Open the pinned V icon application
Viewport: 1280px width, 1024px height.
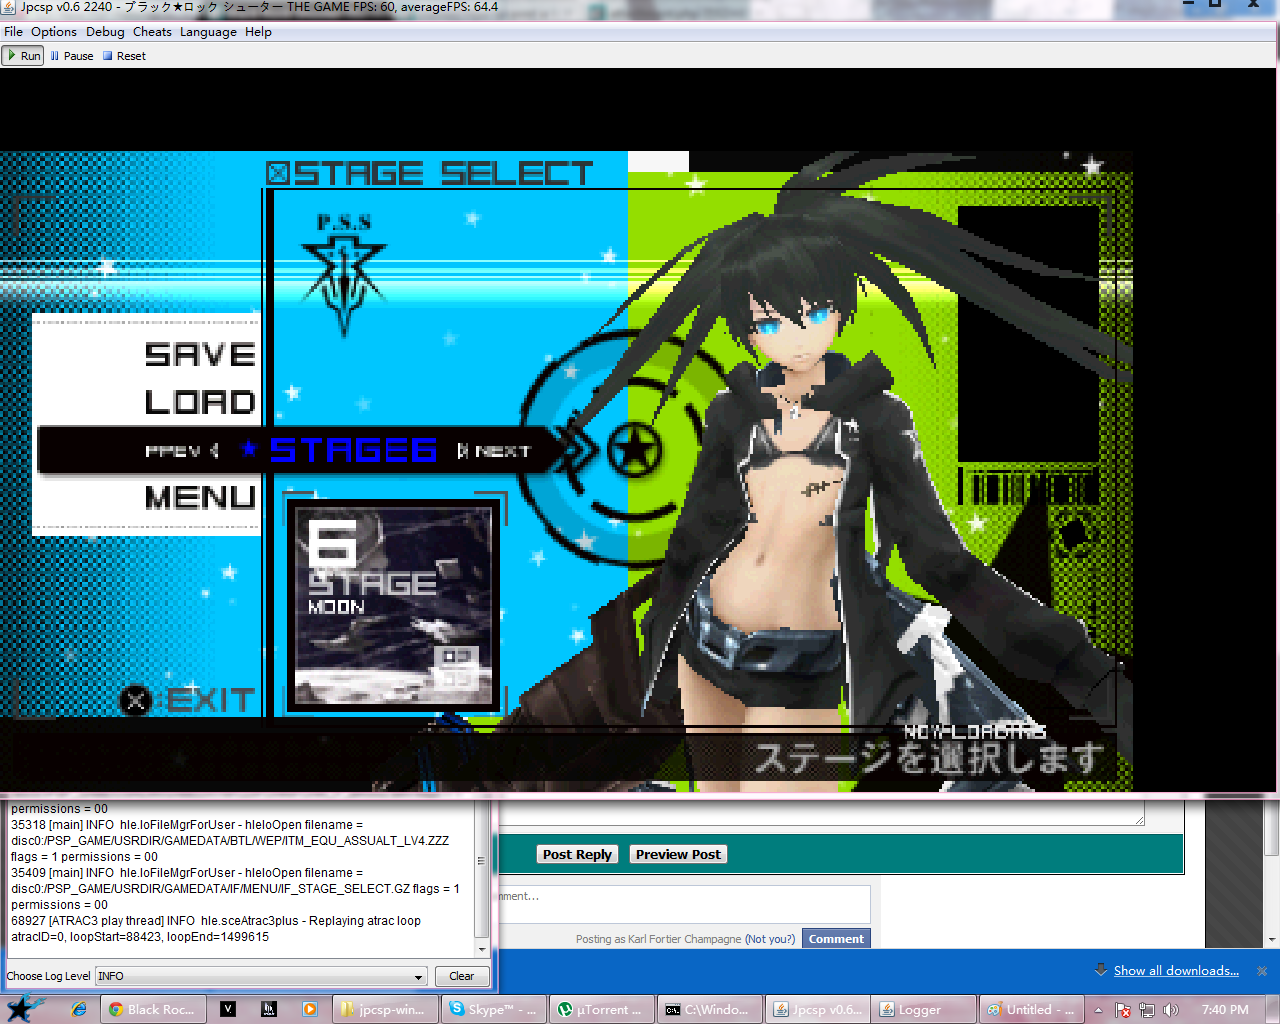pyautogui.click(x=228, y=1009)
